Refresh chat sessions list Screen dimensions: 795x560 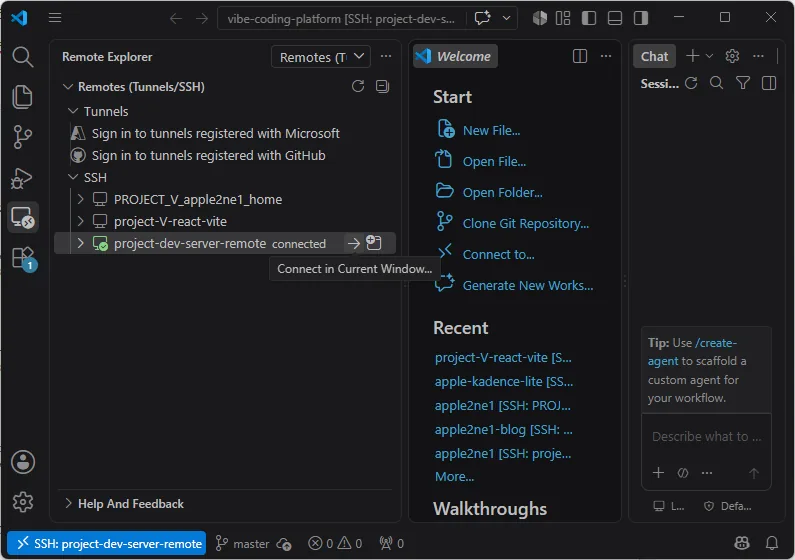pyautogui.click(x=691, y=83)
